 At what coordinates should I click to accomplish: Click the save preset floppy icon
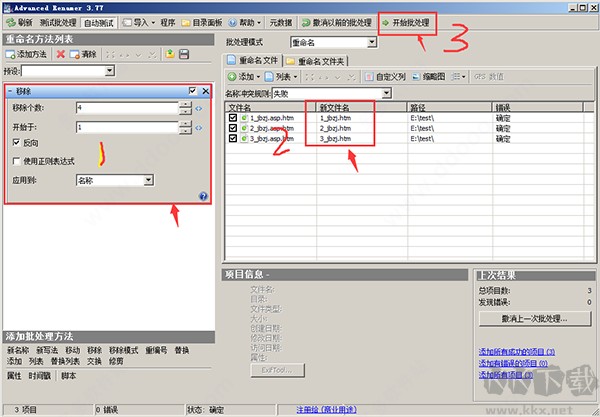(184, 54)
